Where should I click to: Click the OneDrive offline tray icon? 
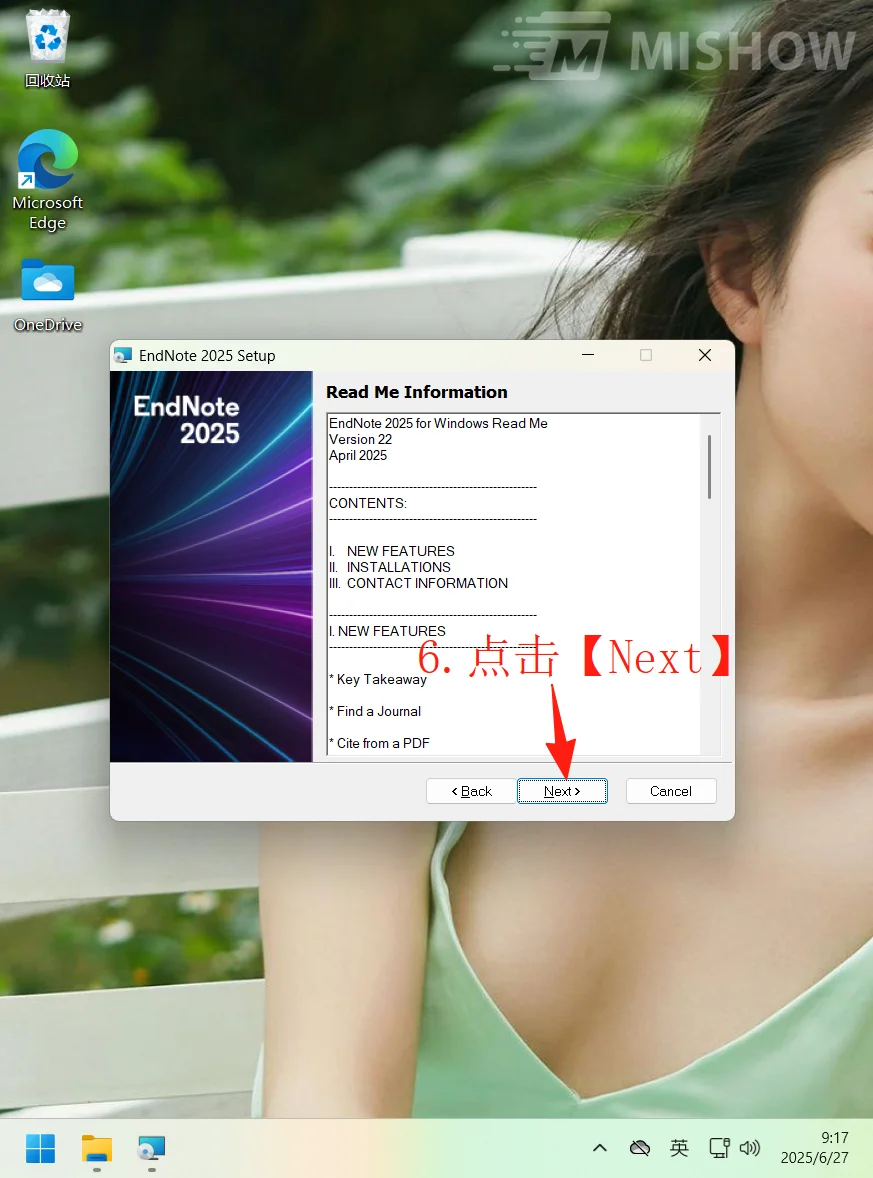pos(639,1148)
